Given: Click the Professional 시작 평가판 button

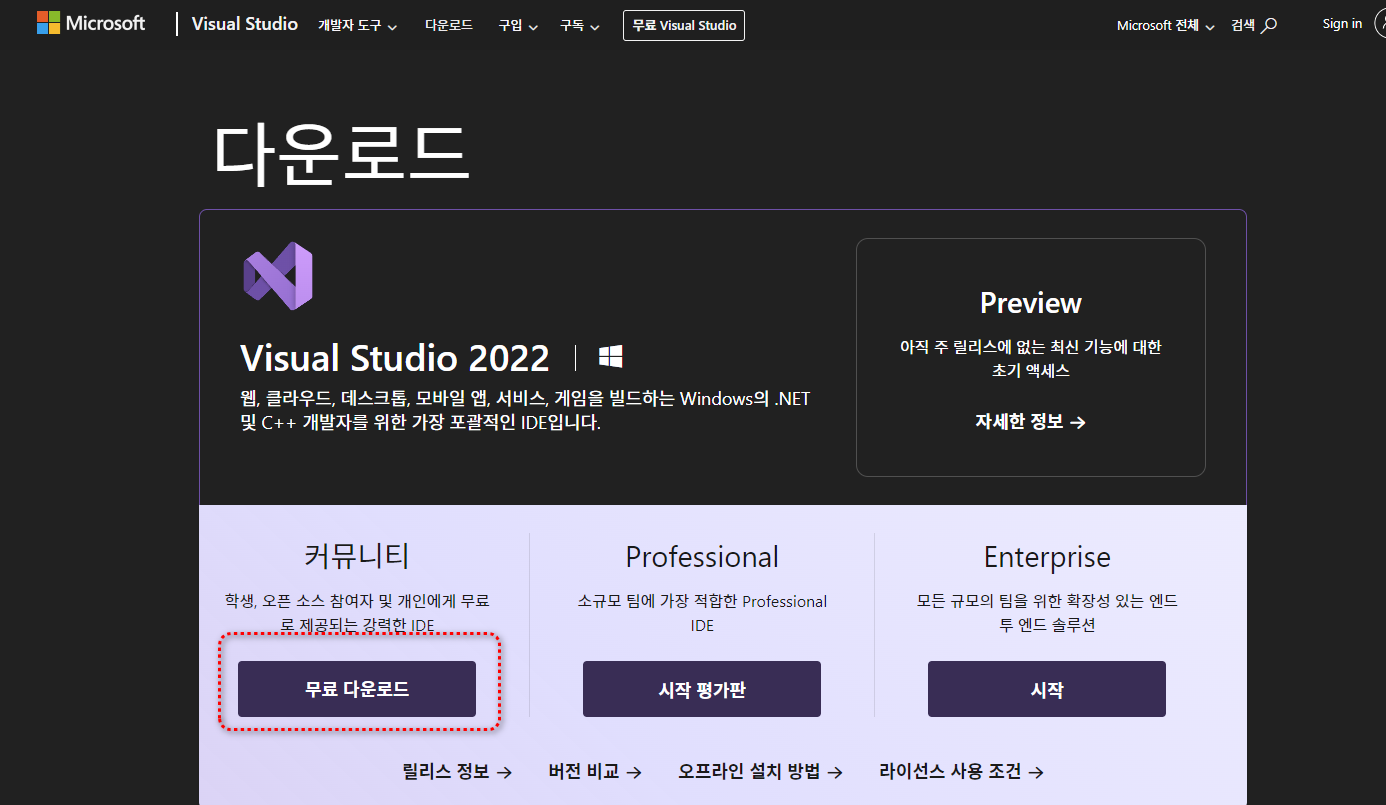Looking at the screenshot, I should (702, 689).
